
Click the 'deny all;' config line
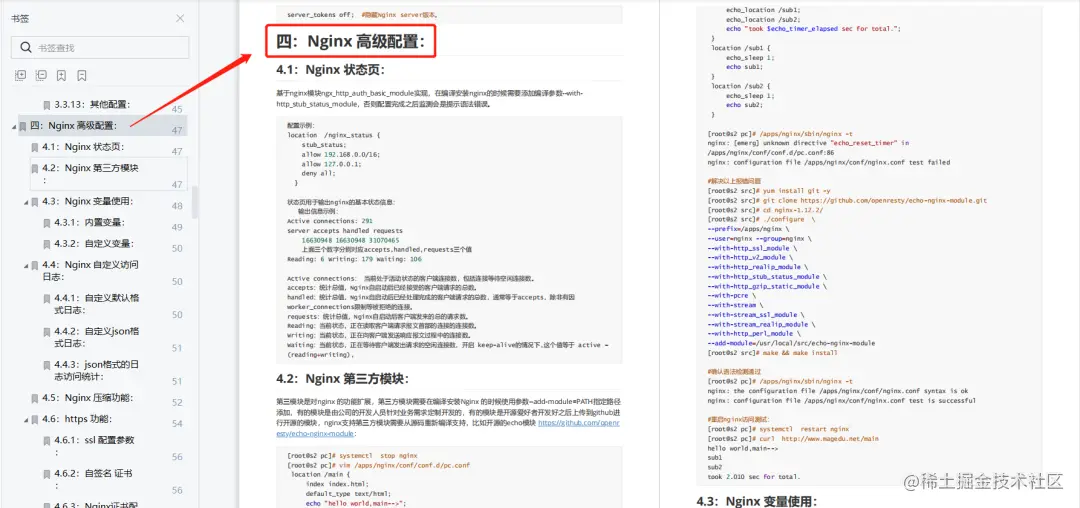coord(318,173)
